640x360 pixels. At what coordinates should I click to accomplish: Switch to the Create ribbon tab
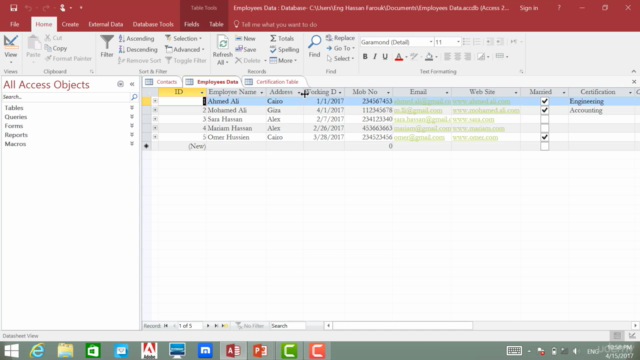click(x=70, y=24)
